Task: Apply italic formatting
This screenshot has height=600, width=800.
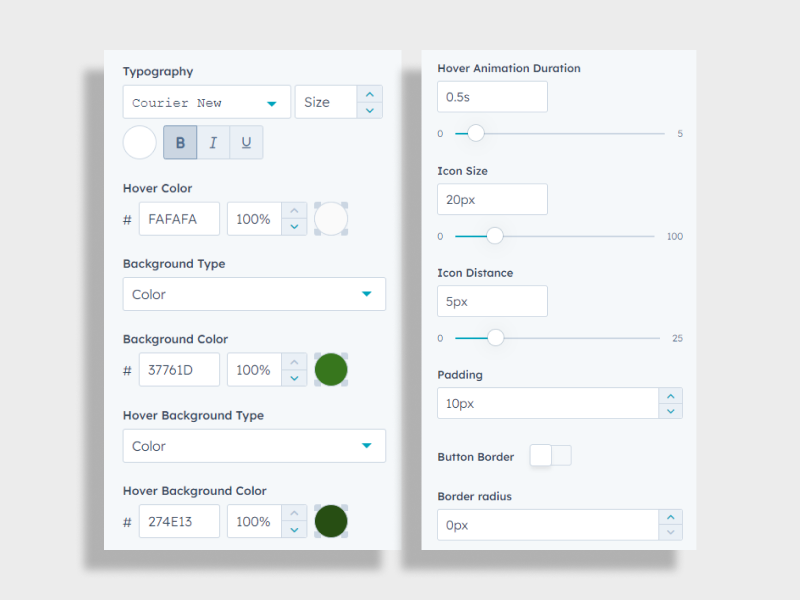Action: 213,142
